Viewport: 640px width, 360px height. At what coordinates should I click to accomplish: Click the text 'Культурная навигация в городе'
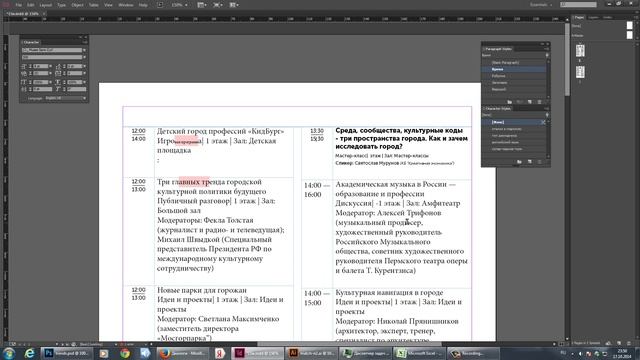pos(389,293)
